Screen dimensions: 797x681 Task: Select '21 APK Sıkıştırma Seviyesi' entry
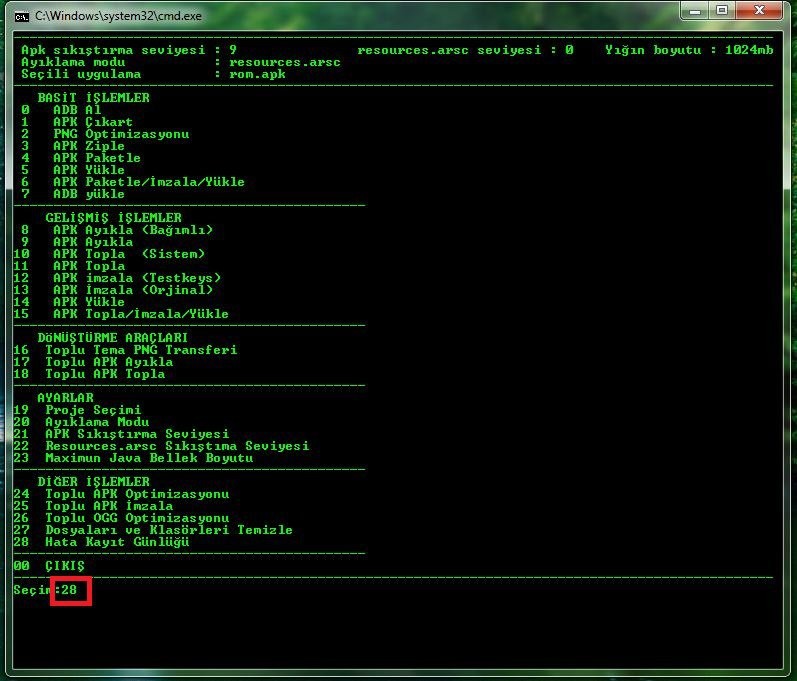click(121, 434)
